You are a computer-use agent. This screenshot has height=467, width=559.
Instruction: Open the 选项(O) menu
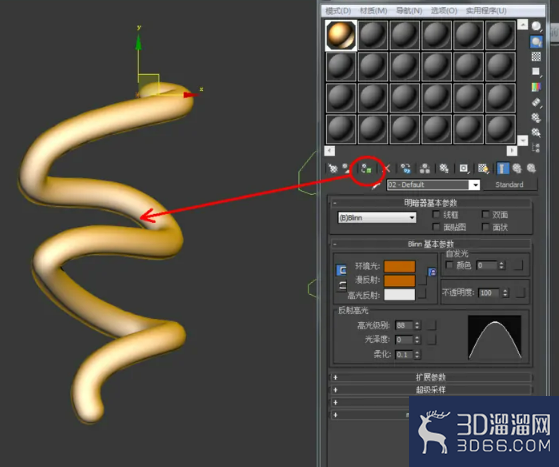pyautogui.click(x=444, y=11)
